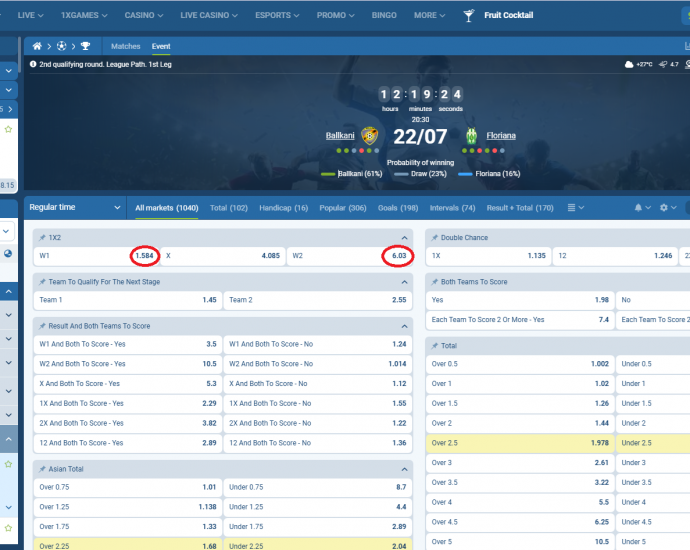
Task: Click the football icon in breadcrumb
Action: click(x=62, y=46)
